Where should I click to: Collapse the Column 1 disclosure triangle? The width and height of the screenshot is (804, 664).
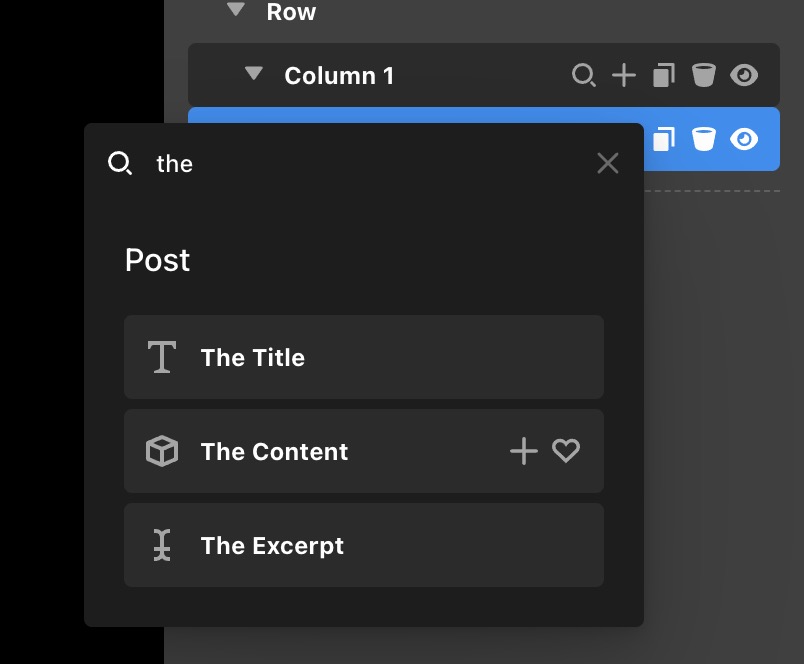click(254, 73)
